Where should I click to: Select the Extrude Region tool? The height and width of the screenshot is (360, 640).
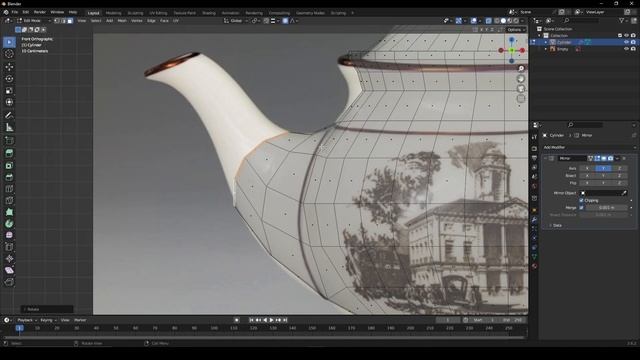pos(9,153)
